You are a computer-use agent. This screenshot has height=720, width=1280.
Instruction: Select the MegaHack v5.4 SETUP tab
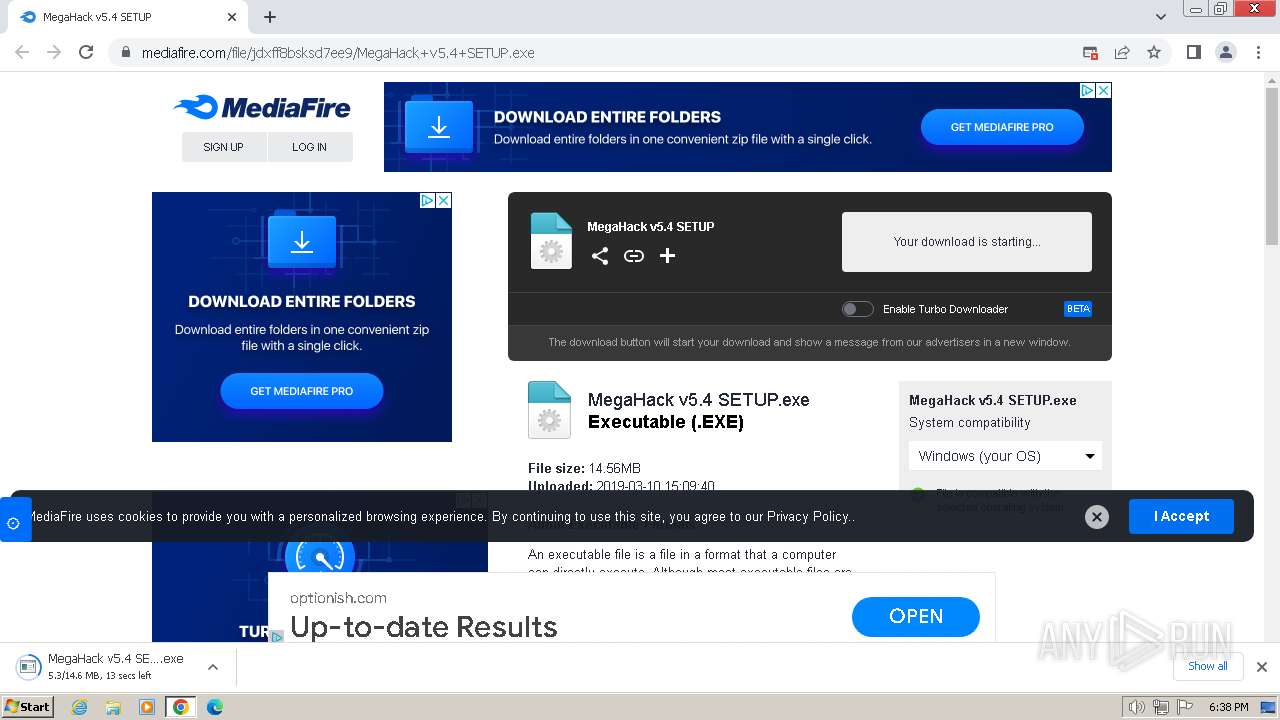point(127,17)
